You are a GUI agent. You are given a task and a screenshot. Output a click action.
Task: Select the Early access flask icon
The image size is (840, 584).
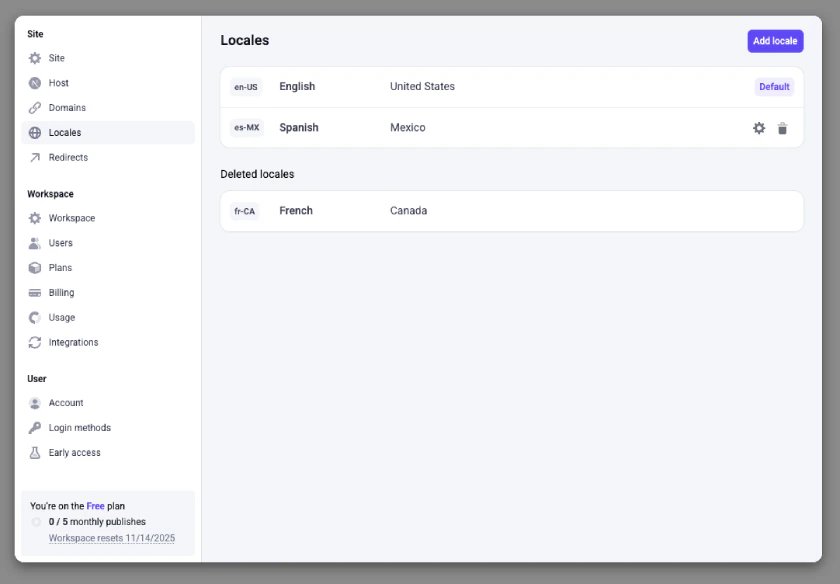[x=33, y=452]
